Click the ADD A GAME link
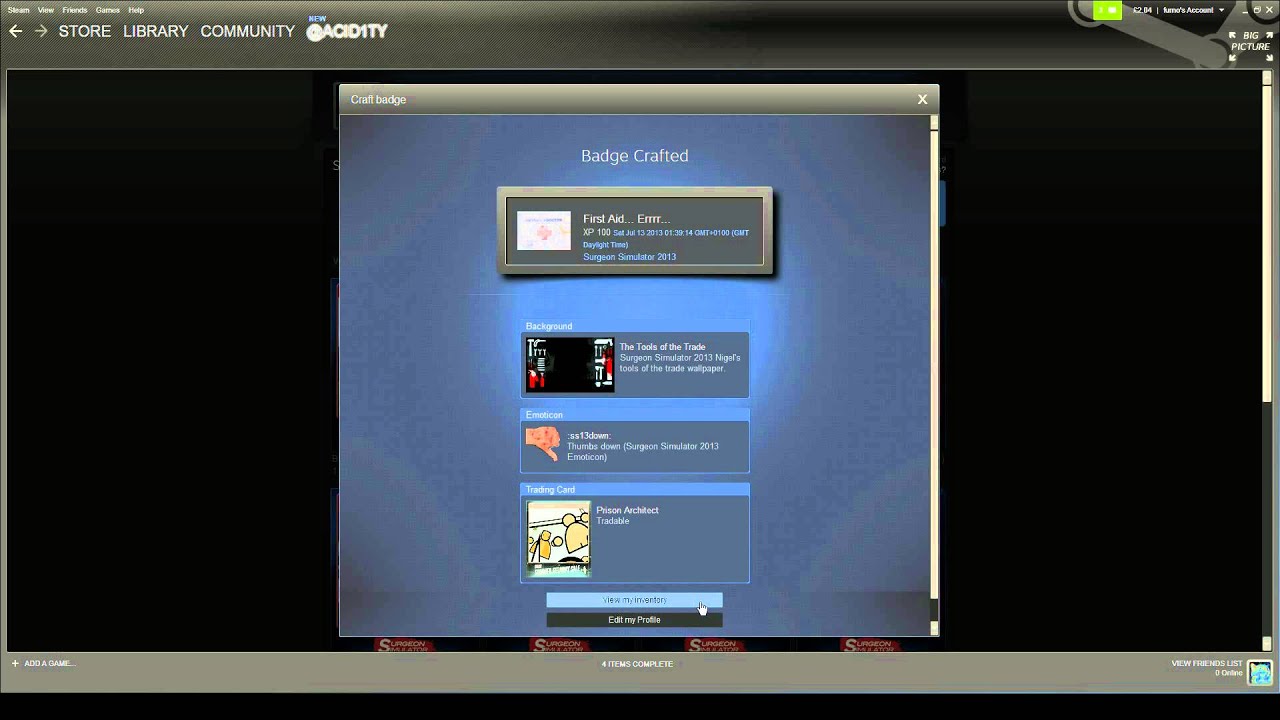Image resolution: width=1280 pixels, height=720 pixels. click(x=49, y=663)
